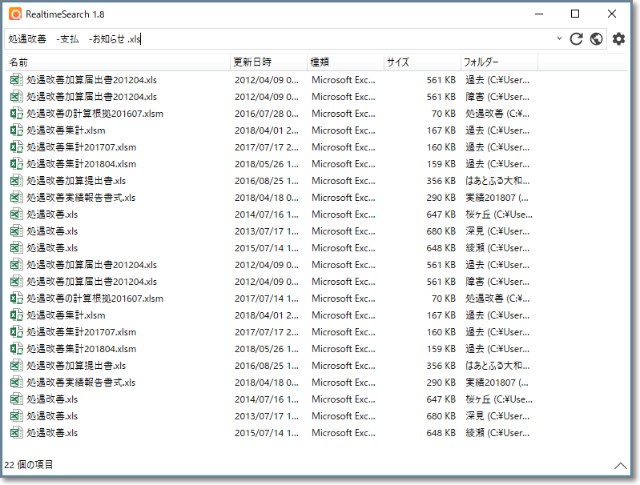Click the フォルダー column header
This screenshot has height=485, width=640.
pyautogui.click(x=482, y=62)
